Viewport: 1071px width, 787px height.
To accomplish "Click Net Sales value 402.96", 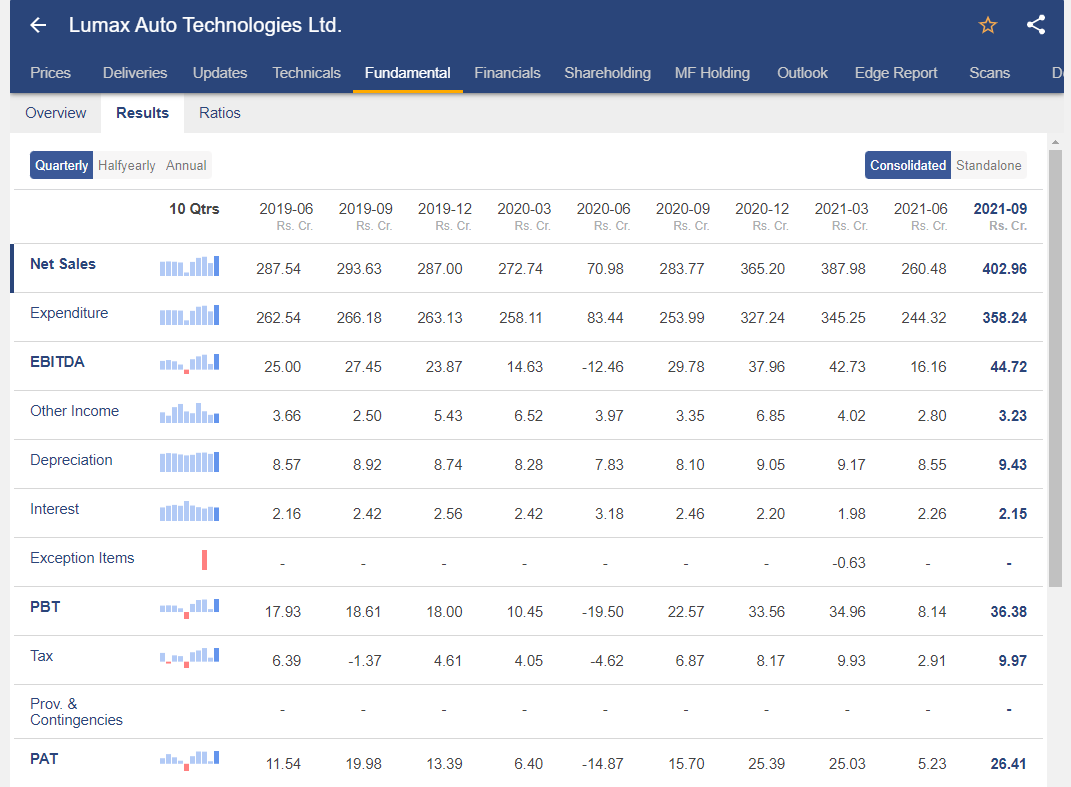I will [1005, 269].
